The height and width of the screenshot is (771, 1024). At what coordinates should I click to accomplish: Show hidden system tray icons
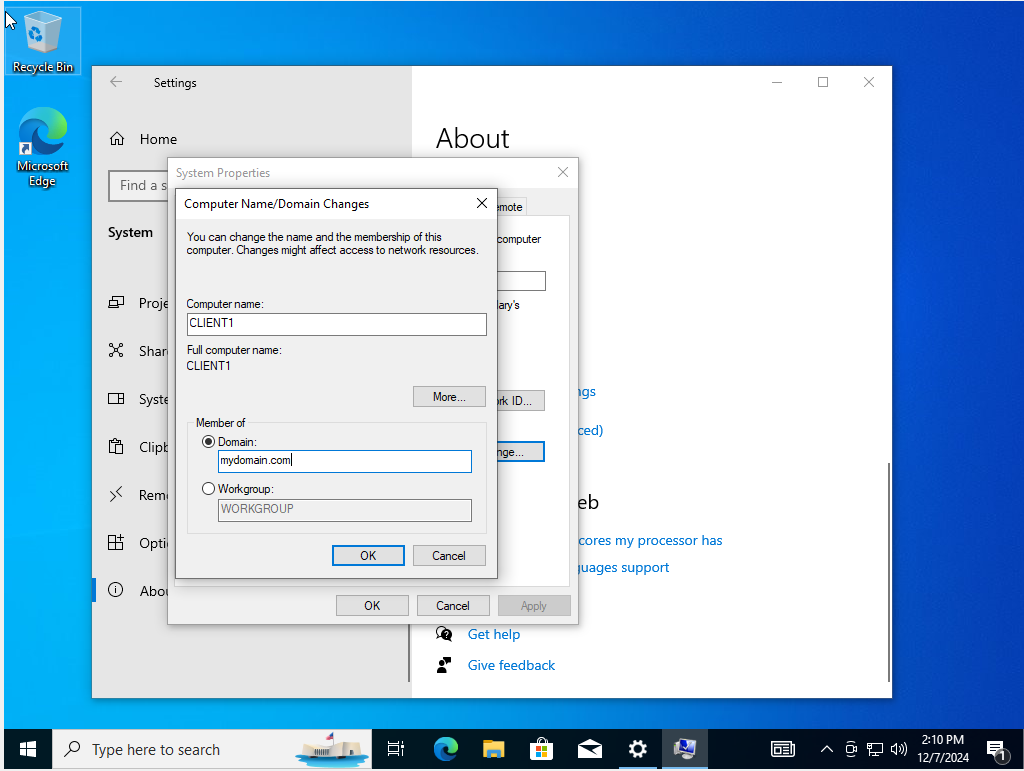827,749
